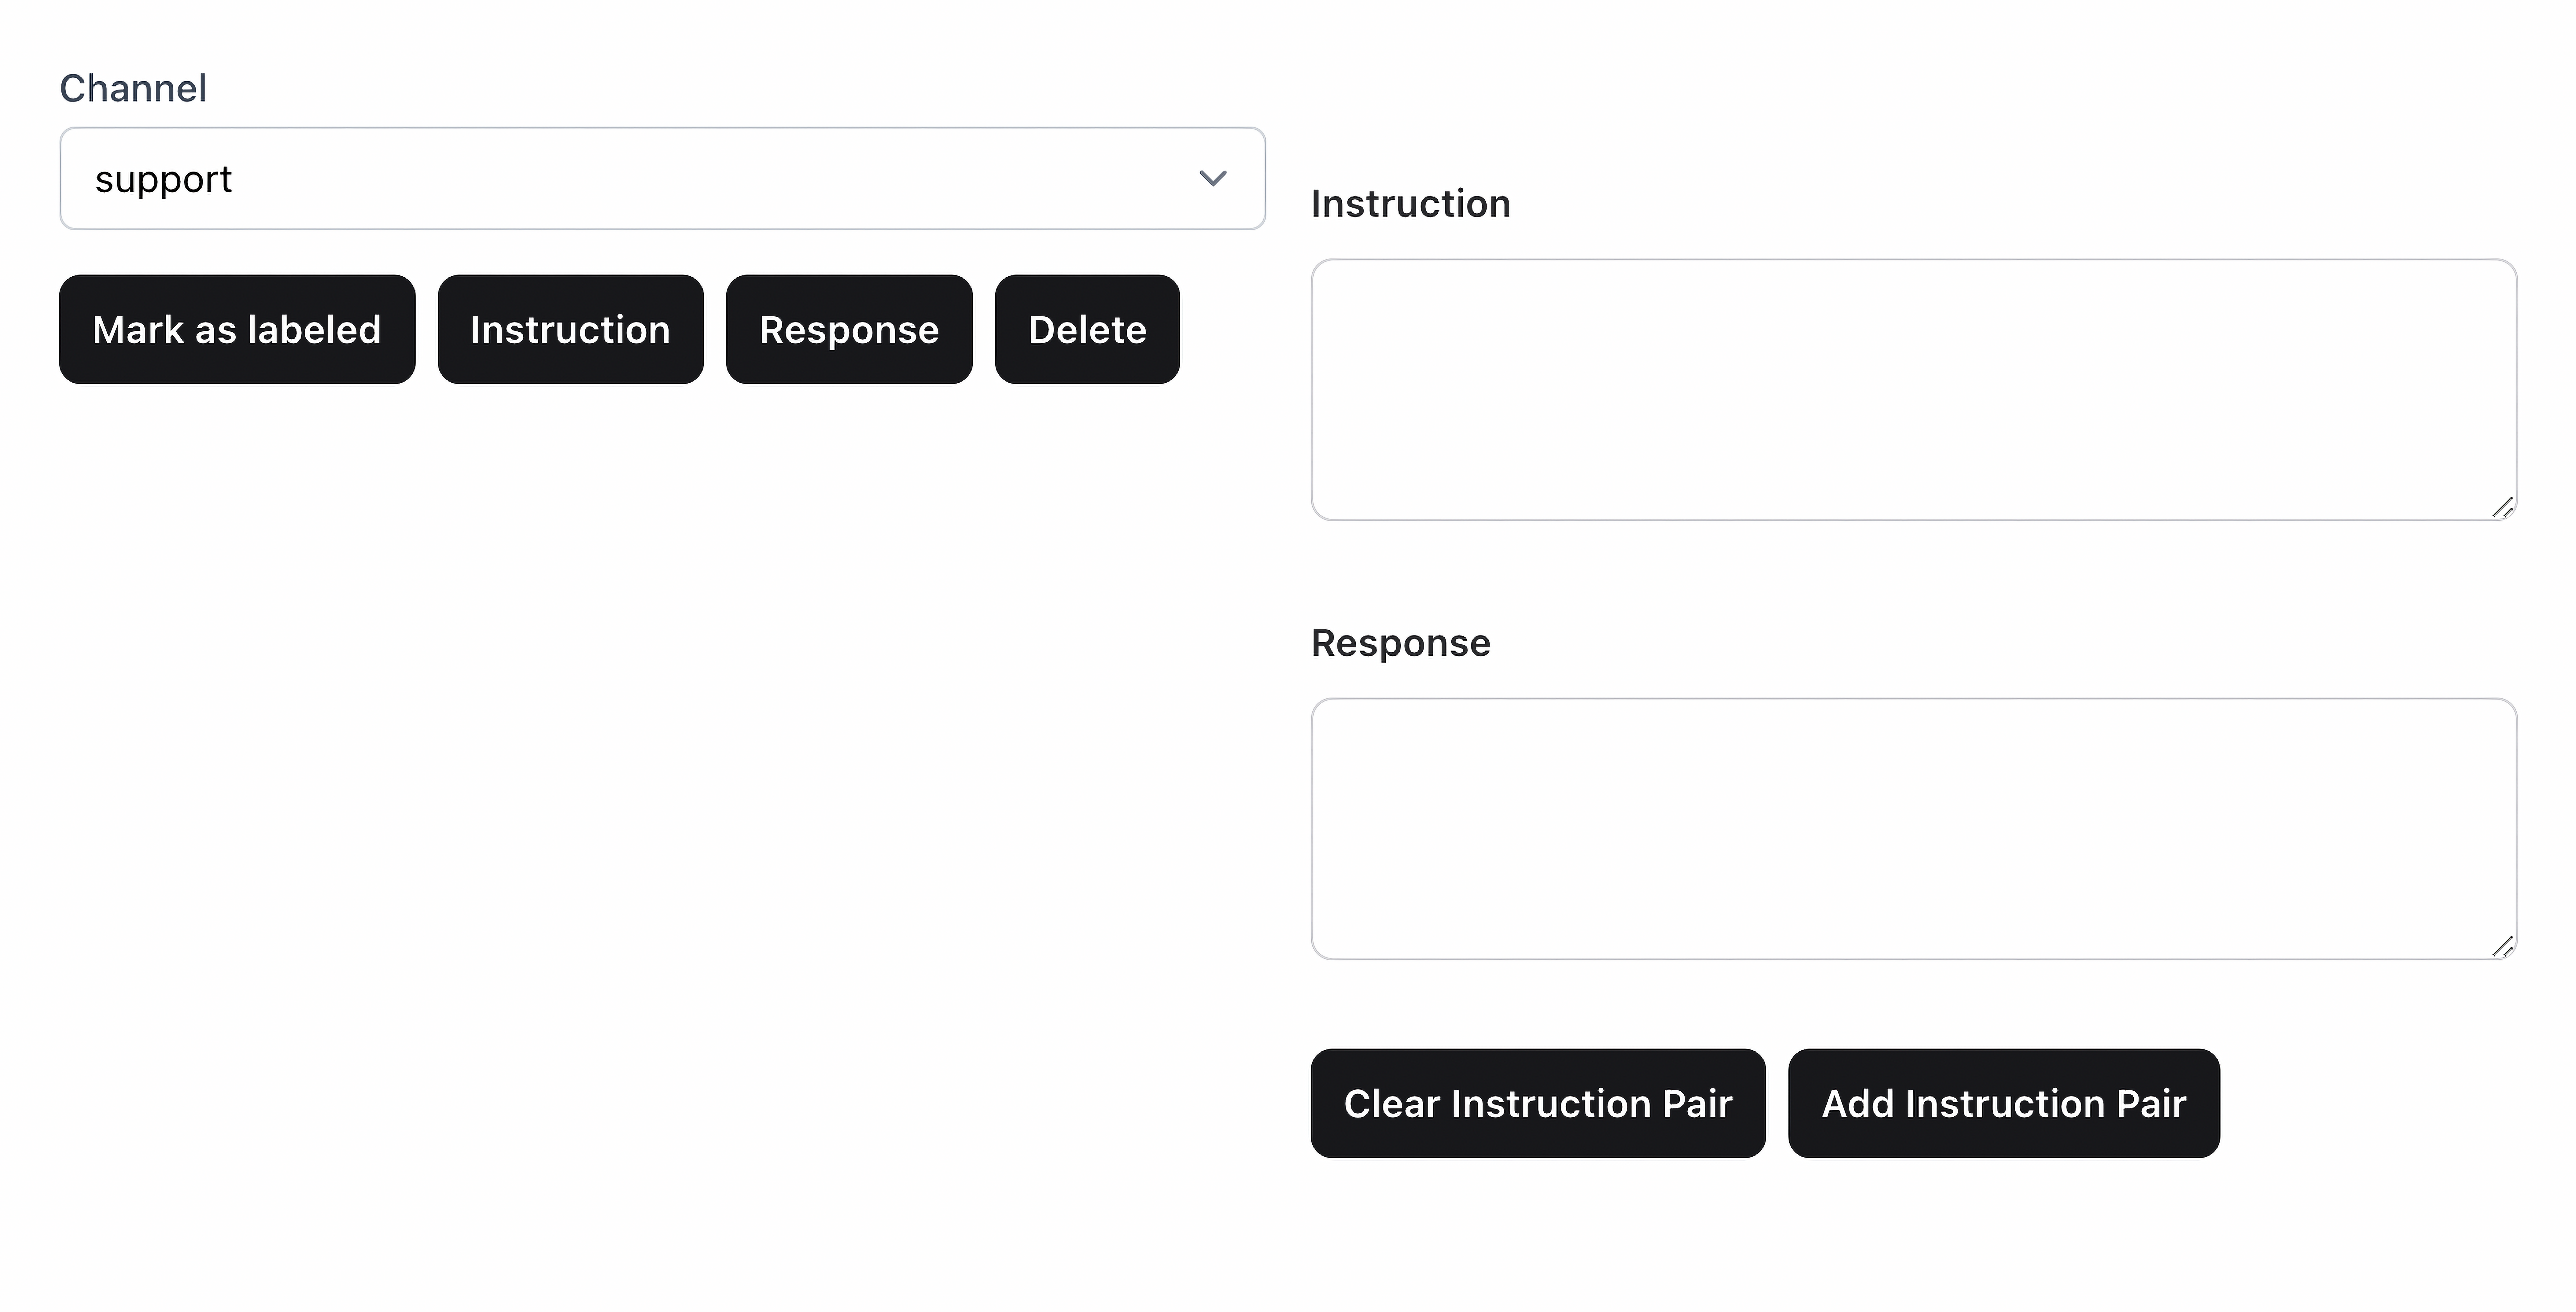Mark the message as labeled
The width and height of the screenshot is (2576, 1312).
click(x=237, y=329)
